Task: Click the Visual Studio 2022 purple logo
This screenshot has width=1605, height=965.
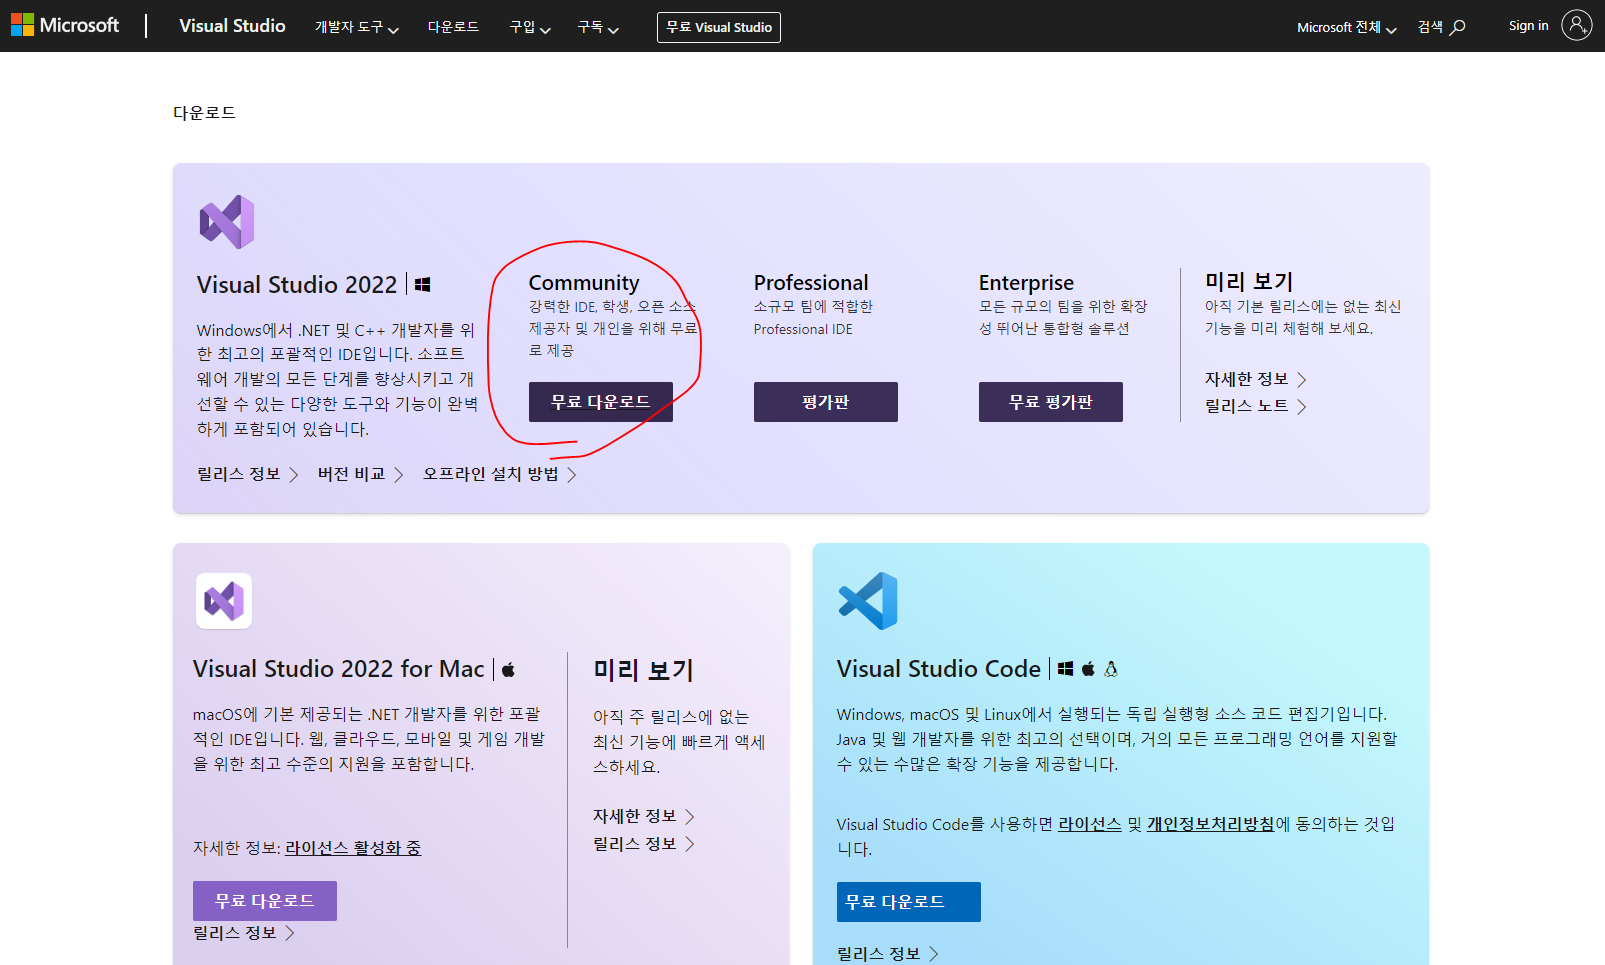Action: (x=227, y=222)
